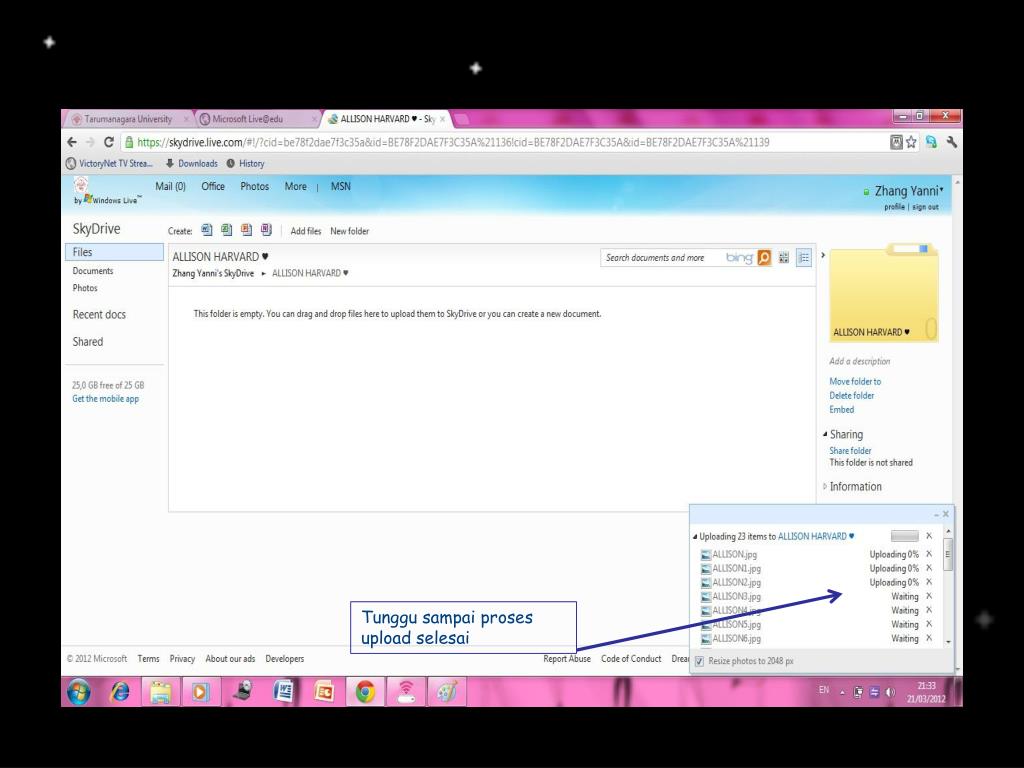Click New folder
The image size is (1024, 768).
click(349, 231)
